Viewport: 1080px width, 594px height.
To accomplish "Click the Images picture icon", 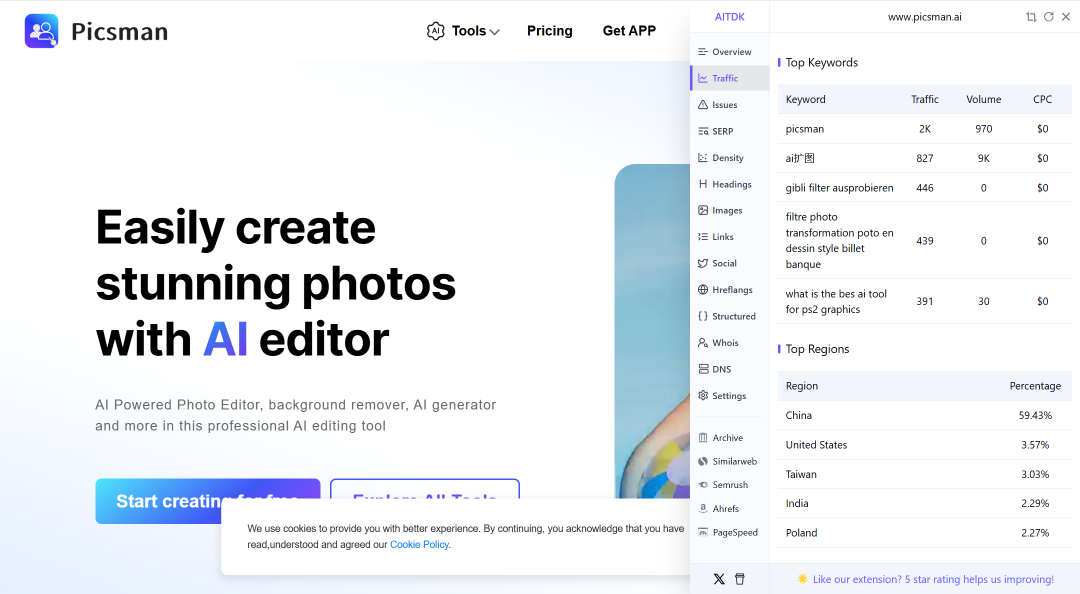I will click(x=703, y=210).
